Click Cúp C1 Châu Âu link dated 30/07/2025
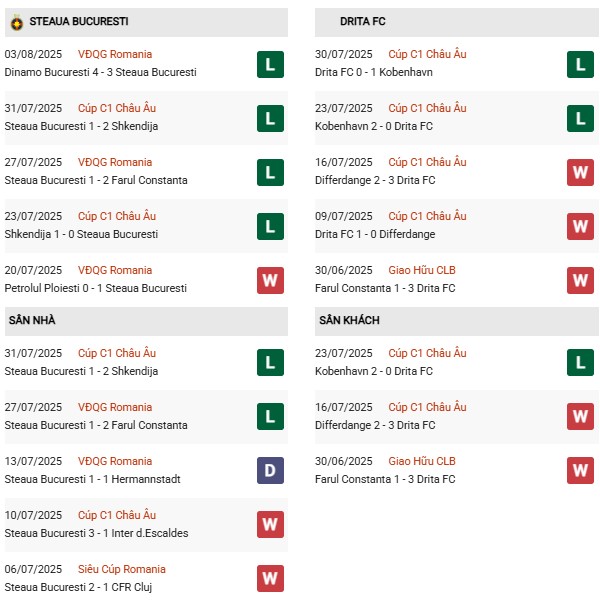600x610 pixels. click(427, 54)
